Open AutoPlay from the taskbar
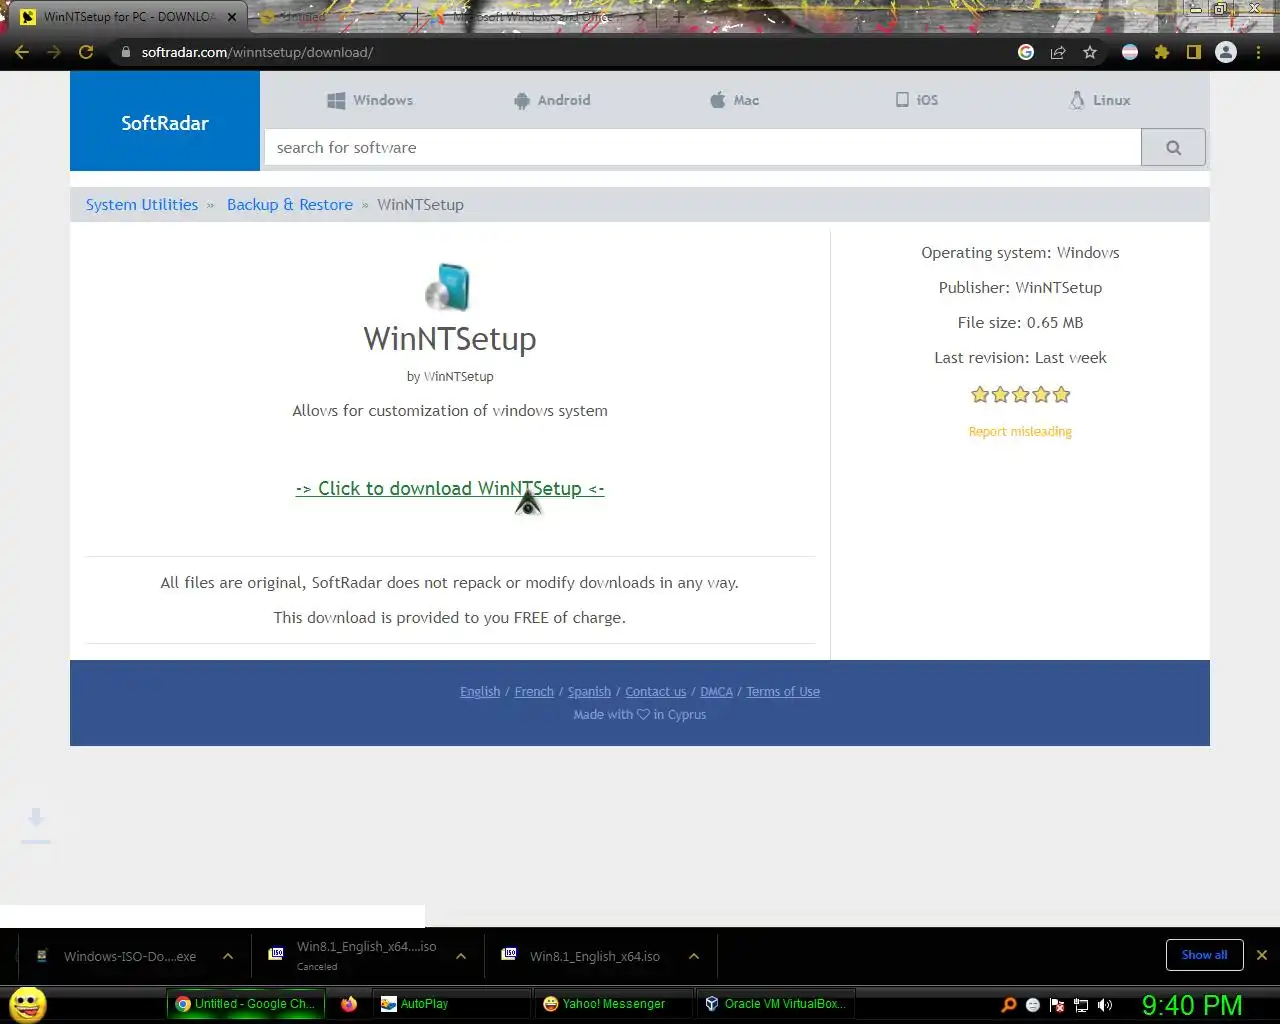 452,1004
